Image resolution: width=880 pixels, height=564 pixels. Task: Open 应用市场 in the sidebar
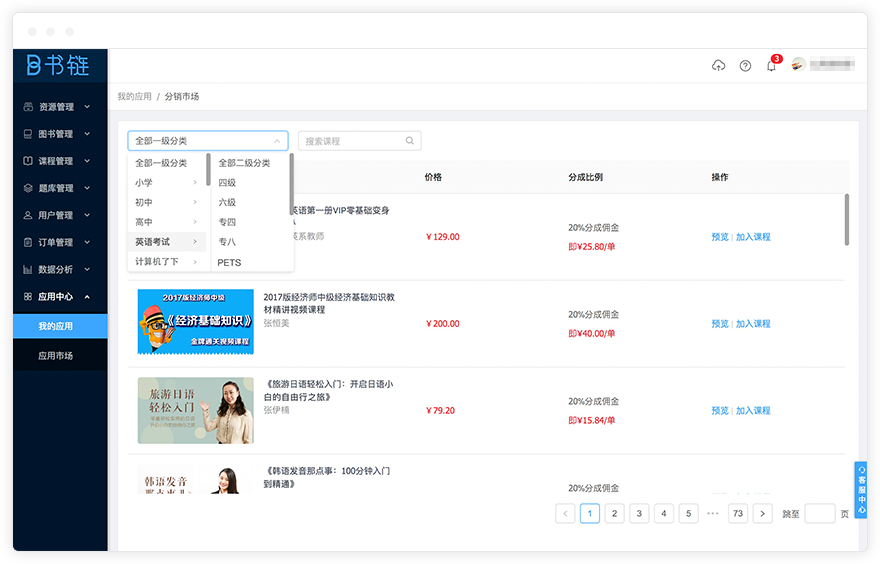(55, 355)
